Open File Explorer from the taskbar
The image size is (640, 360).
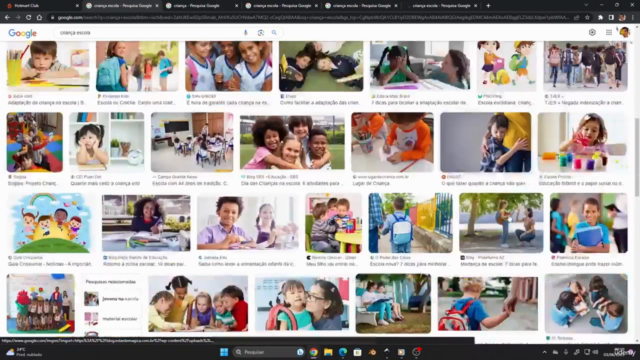(328, 352)
